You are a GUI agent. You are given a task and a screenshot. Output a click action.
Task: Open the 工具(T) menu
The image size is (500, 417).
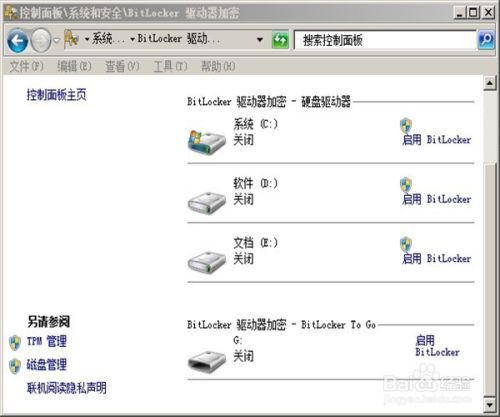[170, 66]
